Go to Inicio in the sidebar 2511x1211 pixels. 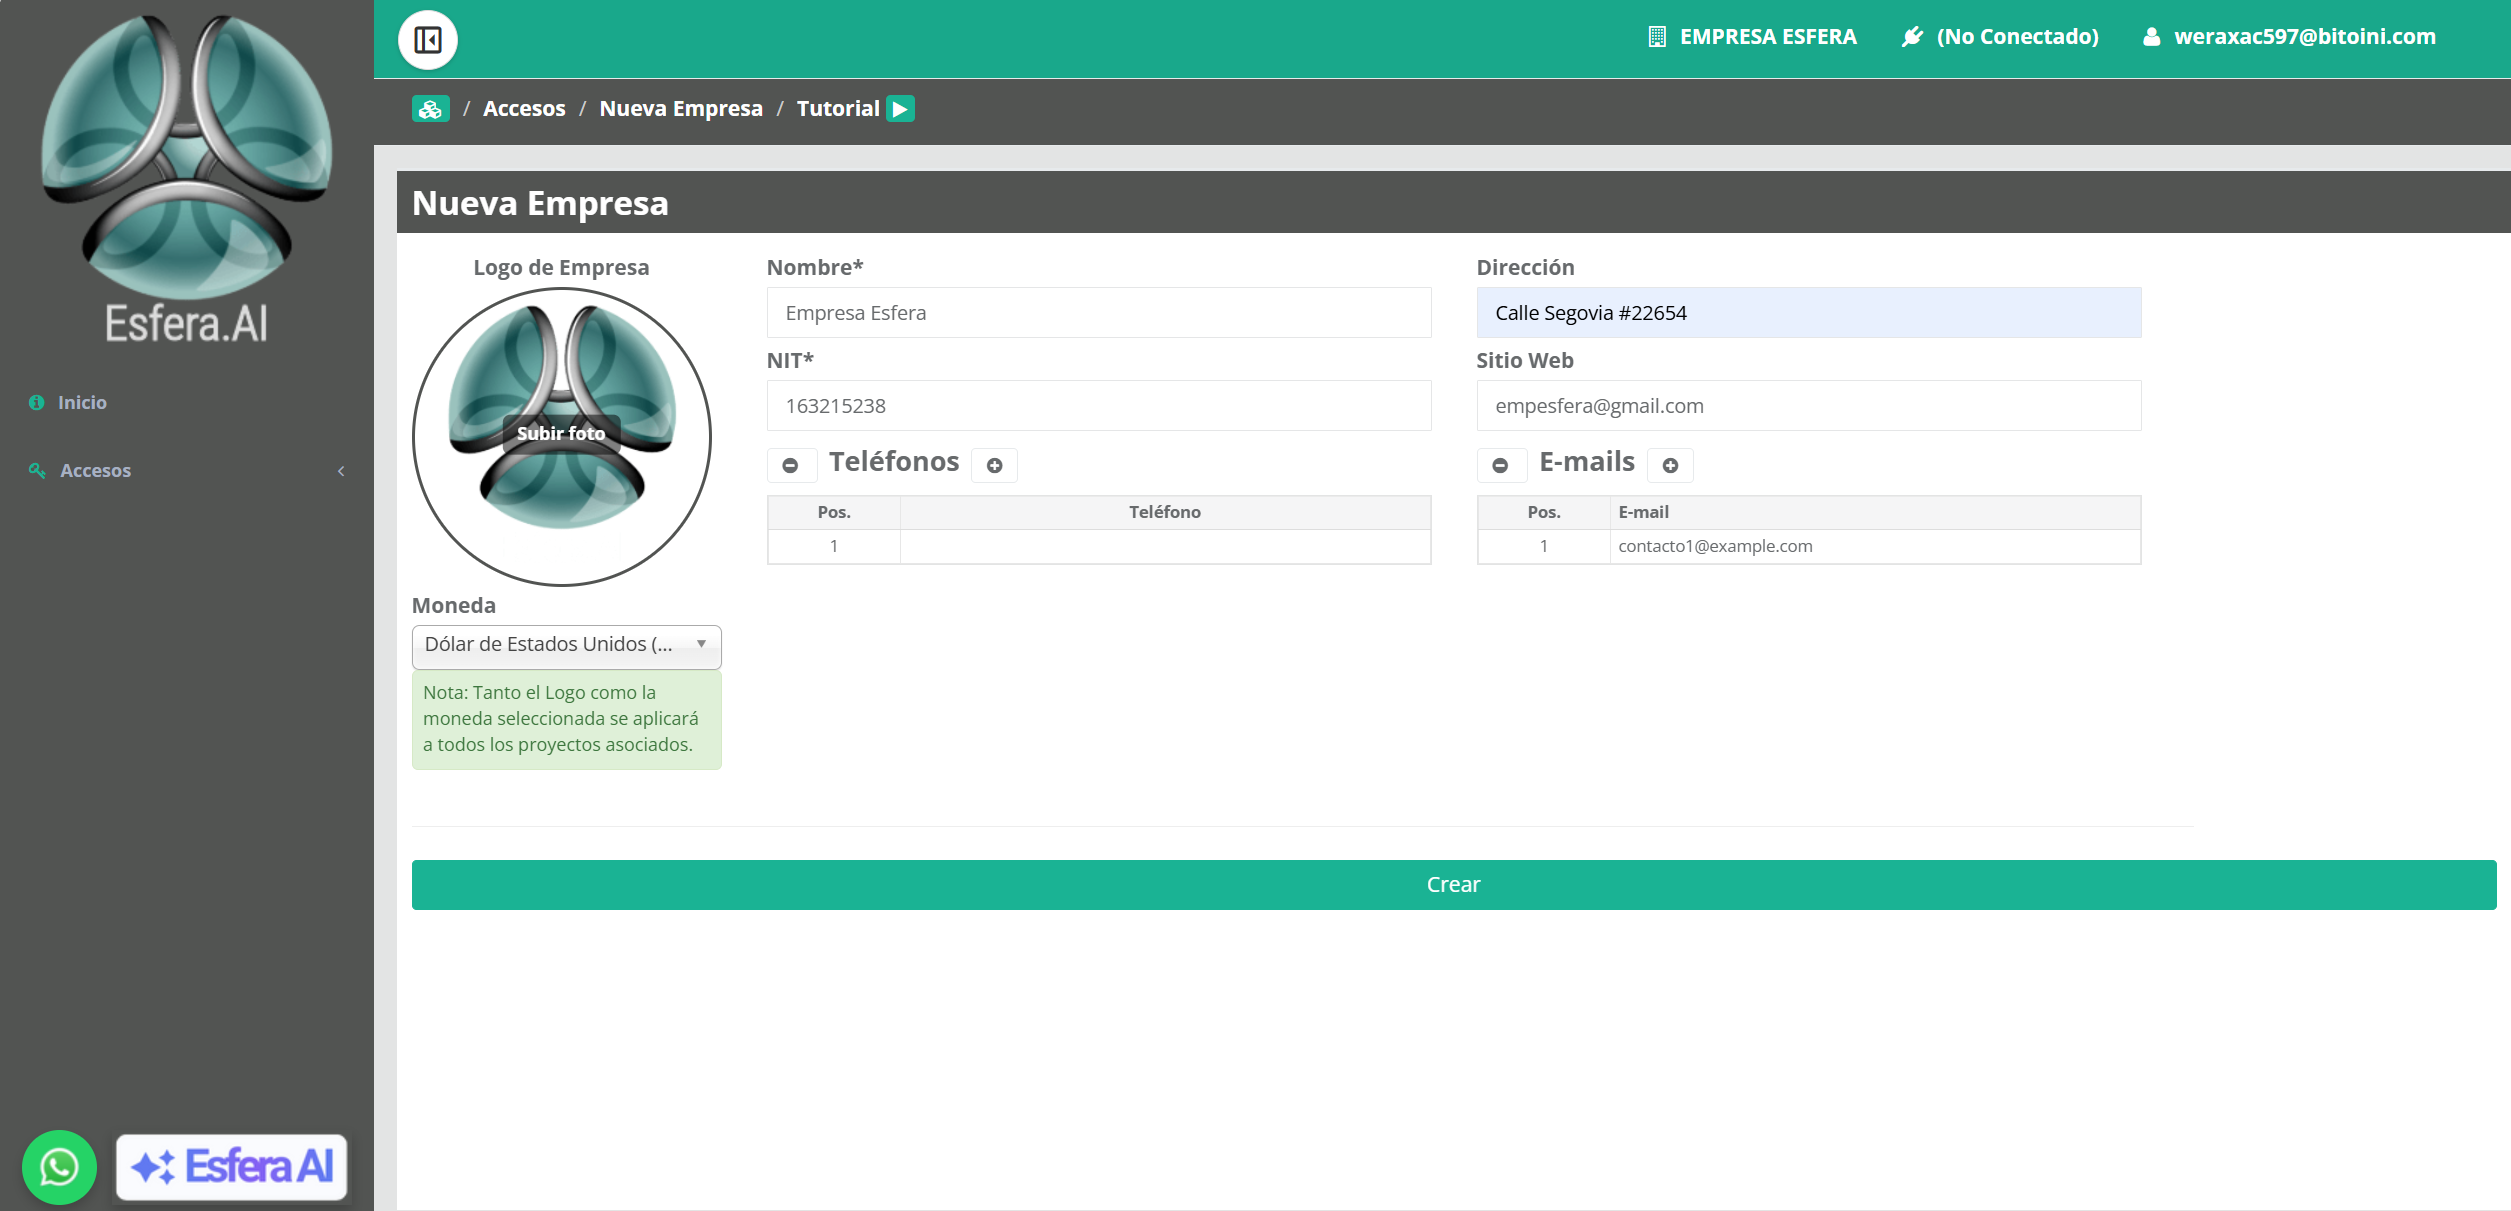coord(82,403)
